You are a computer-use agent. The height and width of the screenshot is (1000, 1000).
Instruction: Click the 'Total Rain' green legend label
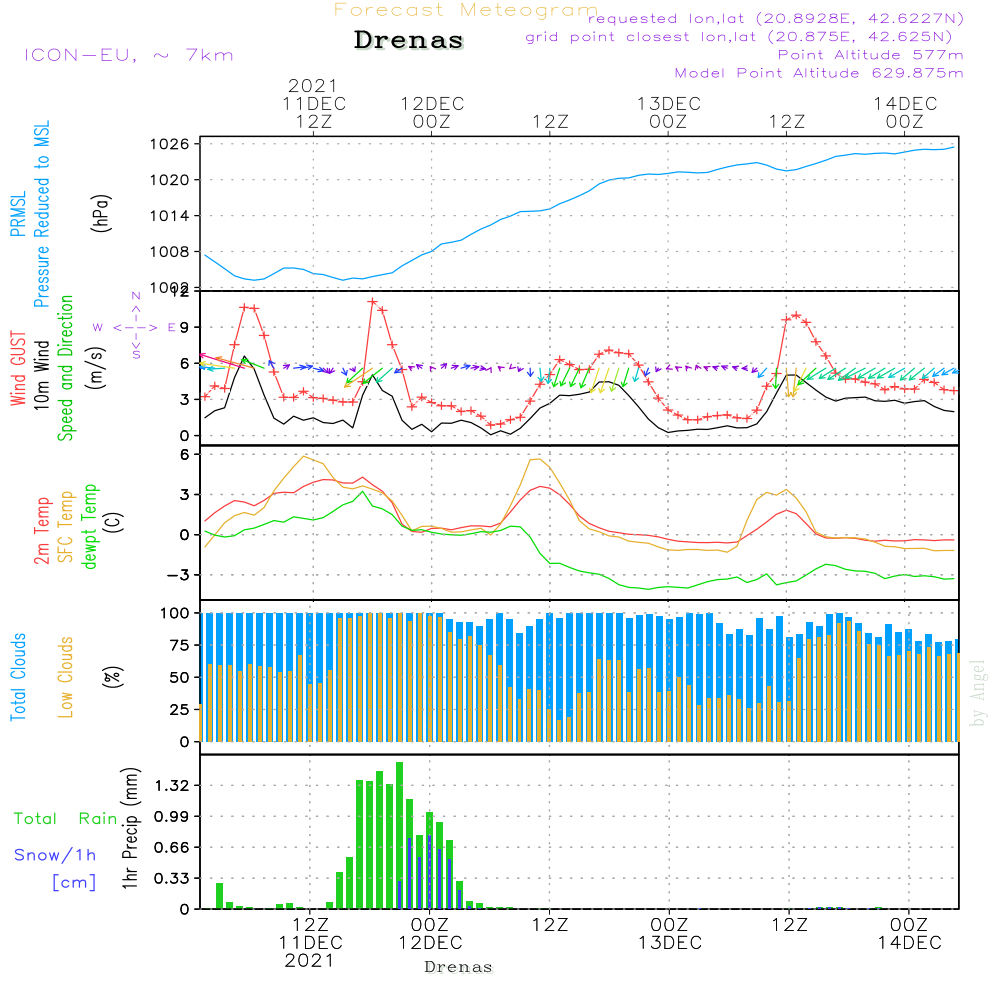coord(66,819)
